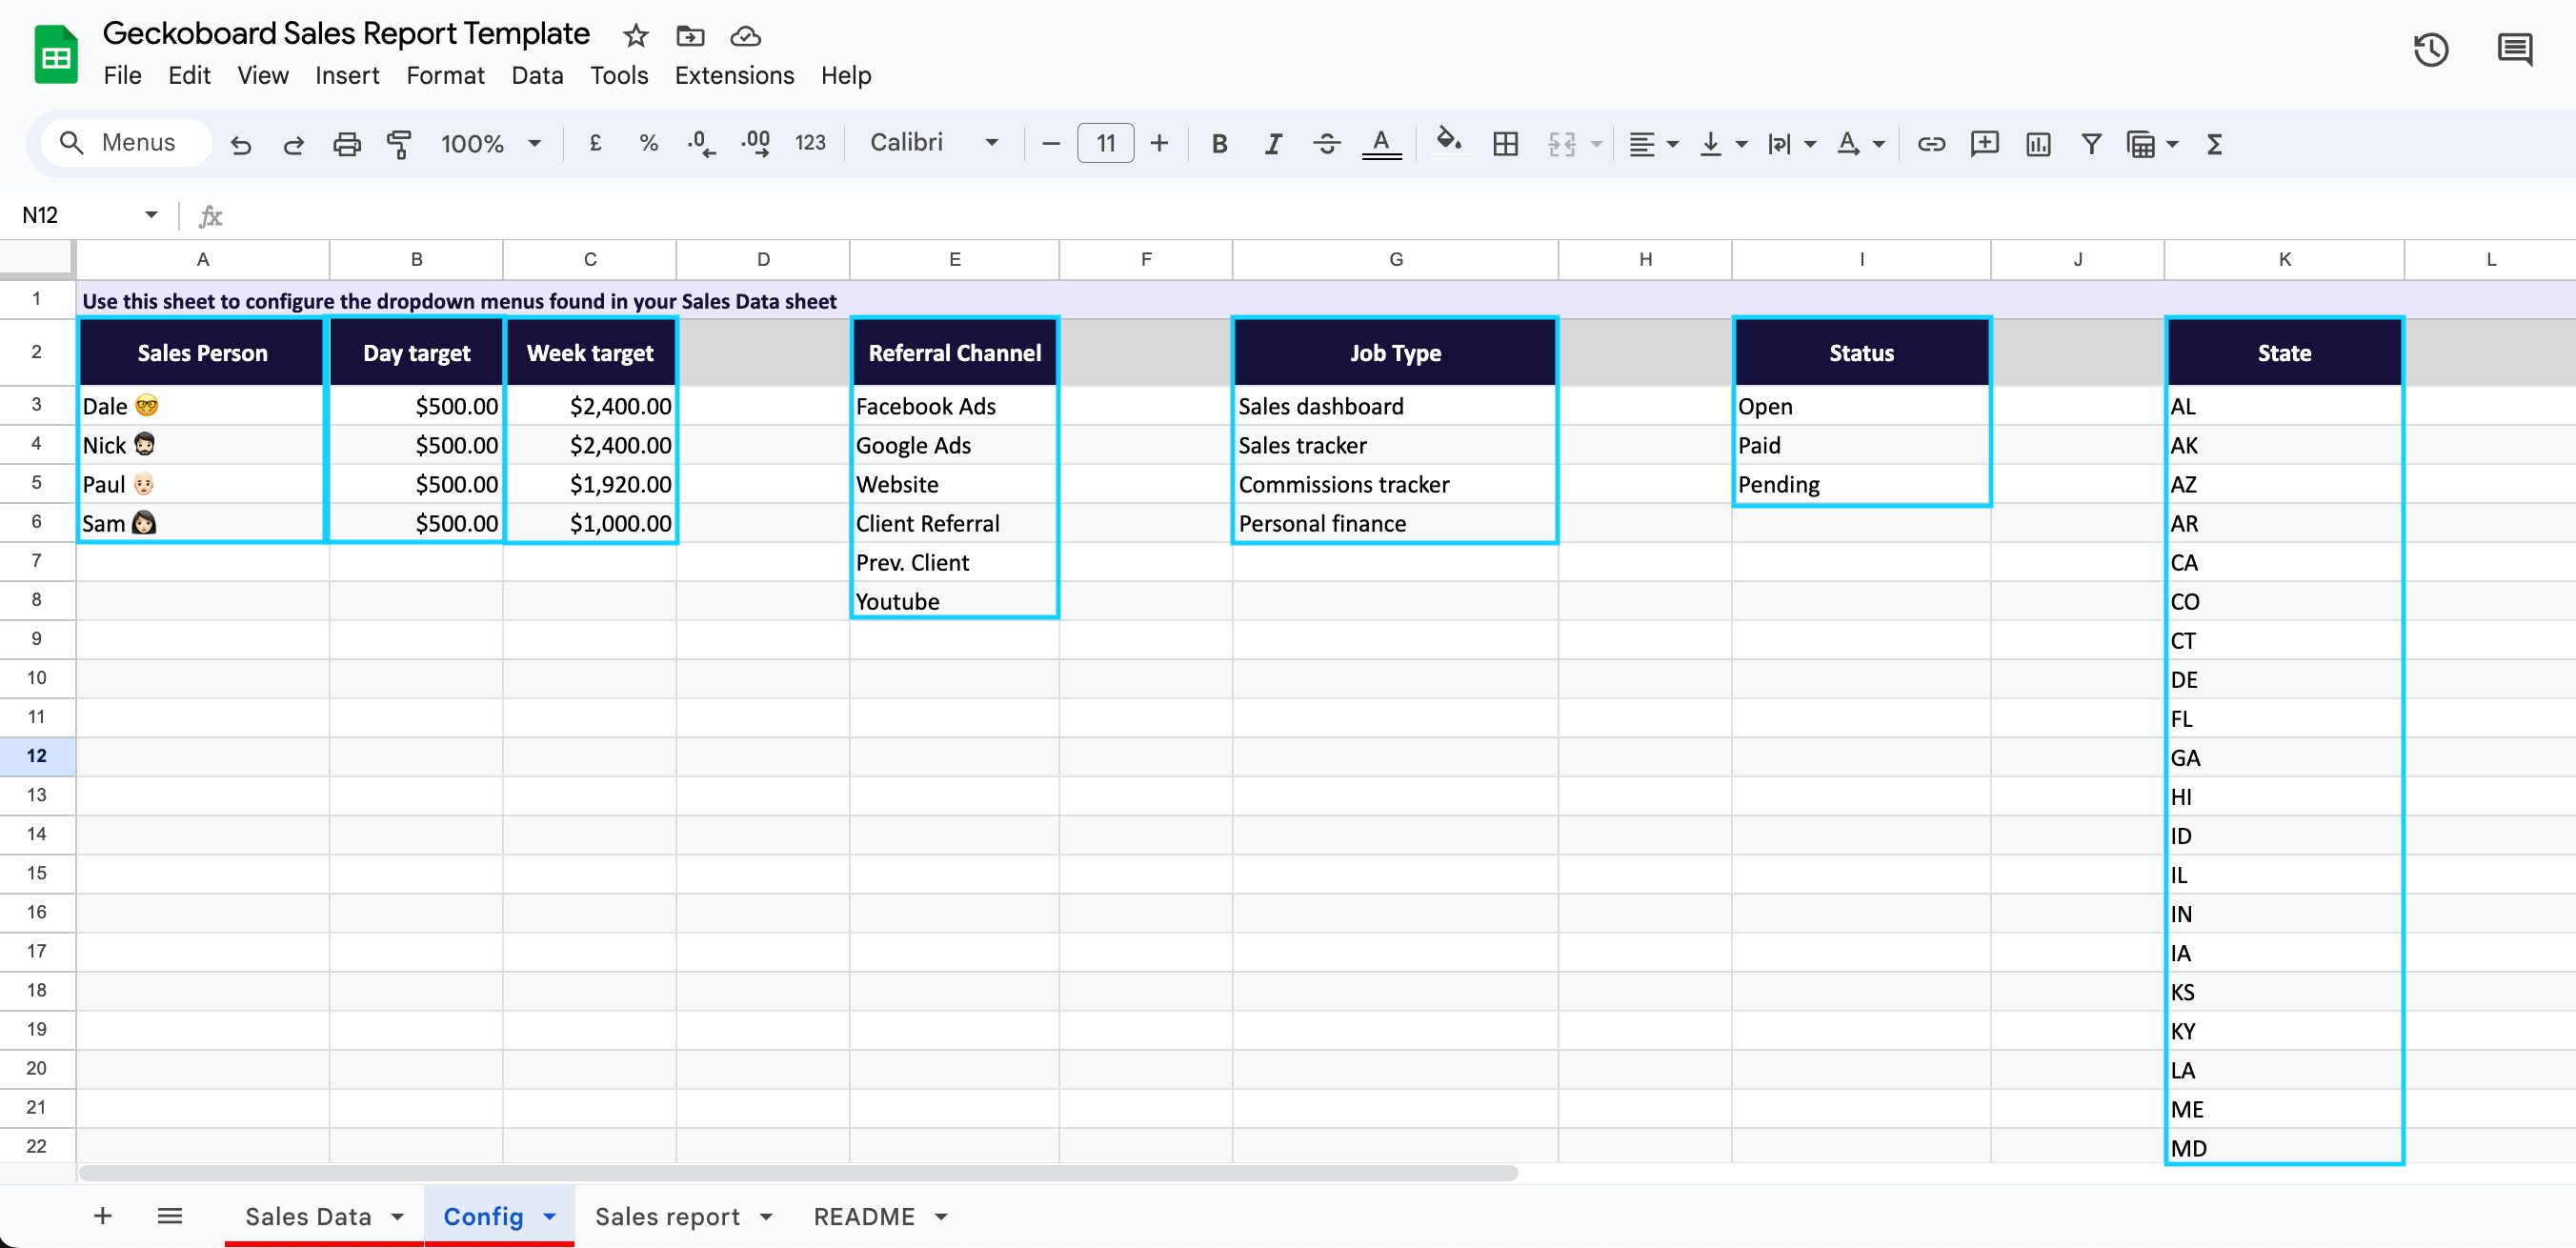Open the text color dropdown arrow

[x=1879, y=143]
